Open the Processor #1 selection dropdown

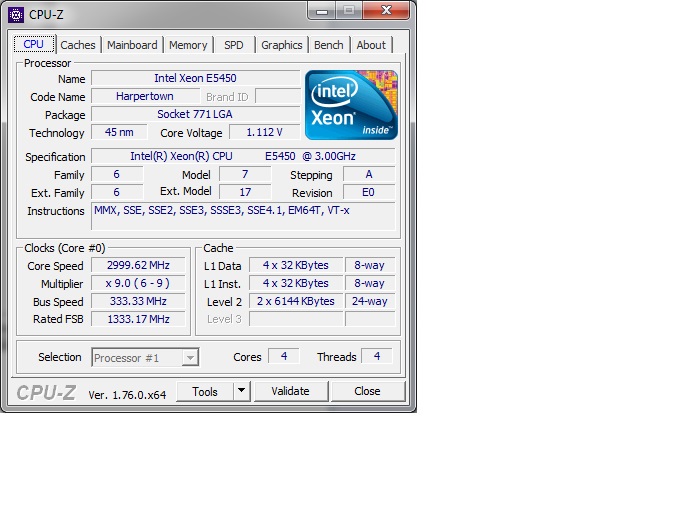tap(145, 358)
